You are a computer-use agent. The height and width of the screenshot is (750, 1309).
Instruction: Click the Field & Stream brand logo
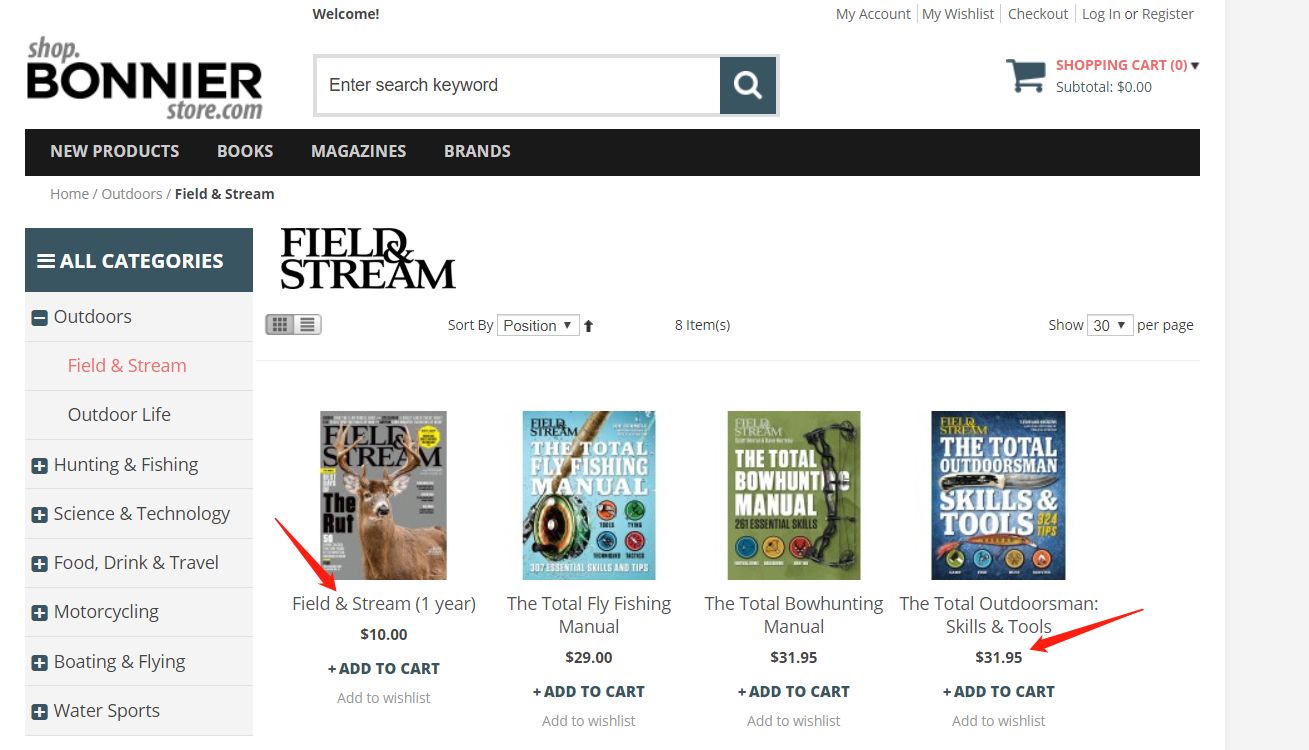368,259
